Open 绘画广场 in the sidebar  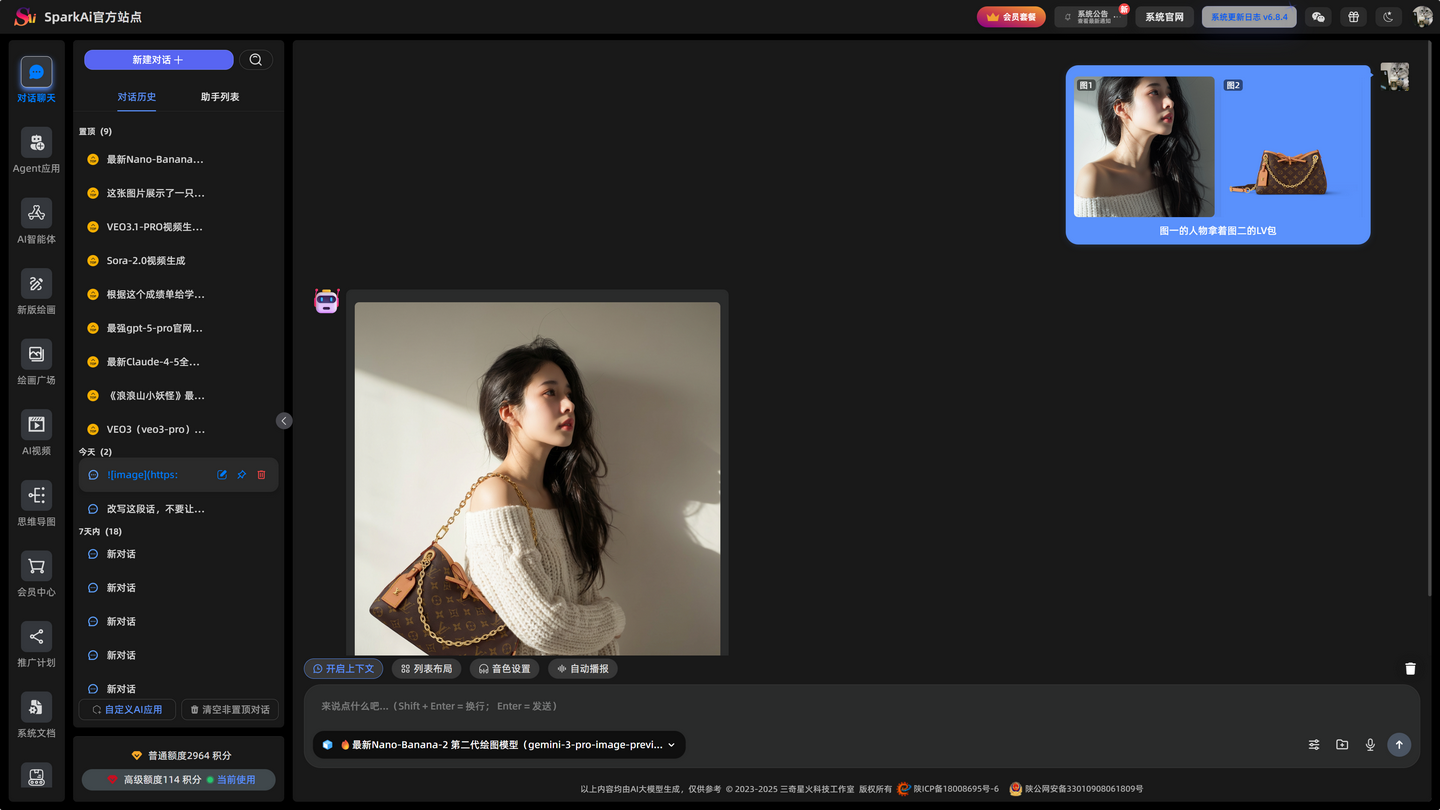pyautogui.click(x=36, y=363)
